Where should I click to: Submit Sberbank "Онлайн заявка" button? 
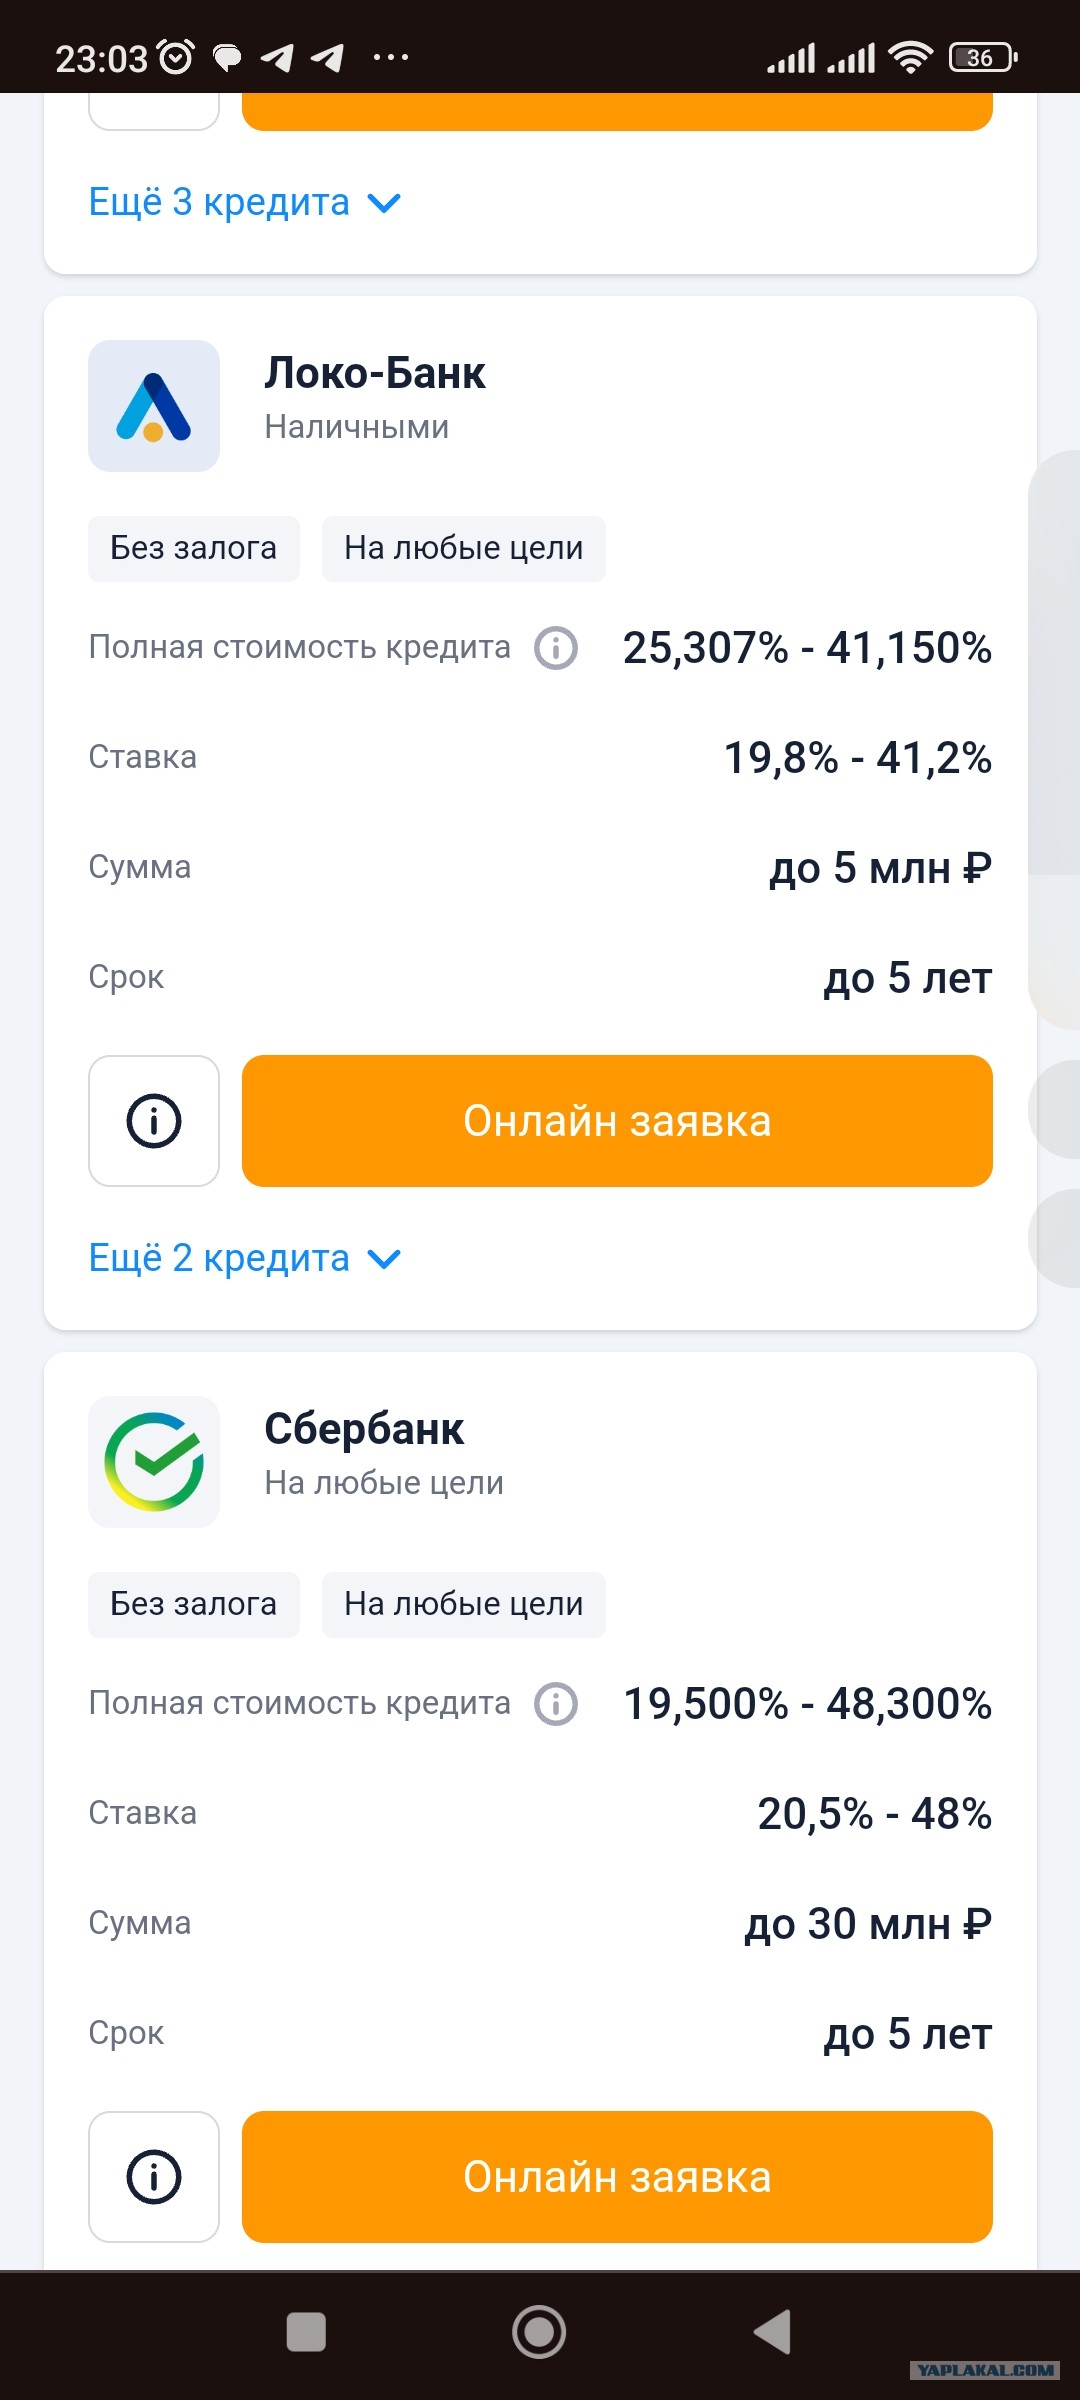(617, 2177)
